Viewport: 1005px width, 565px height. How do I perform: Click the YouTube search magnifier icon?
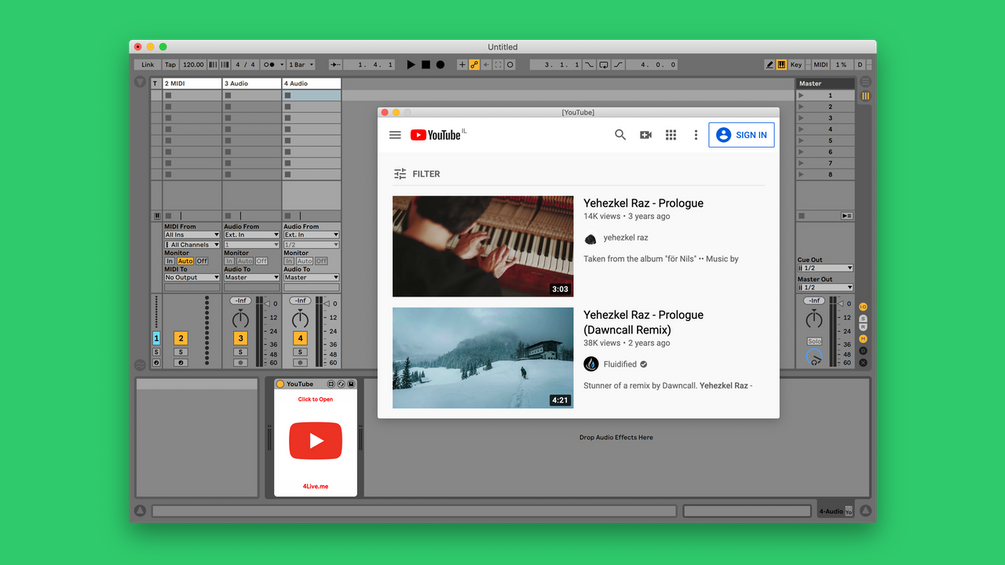620,135
